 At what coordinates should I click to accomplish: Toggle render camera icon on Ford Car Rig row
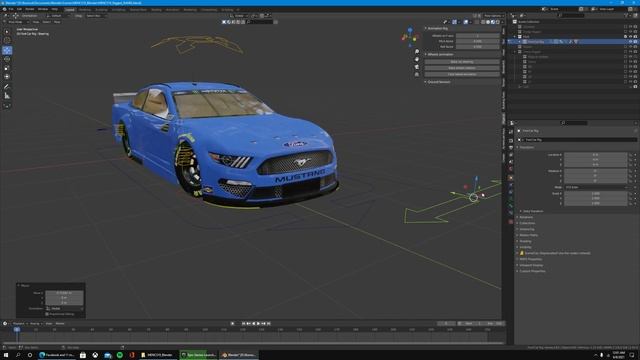tap(636, 42)
